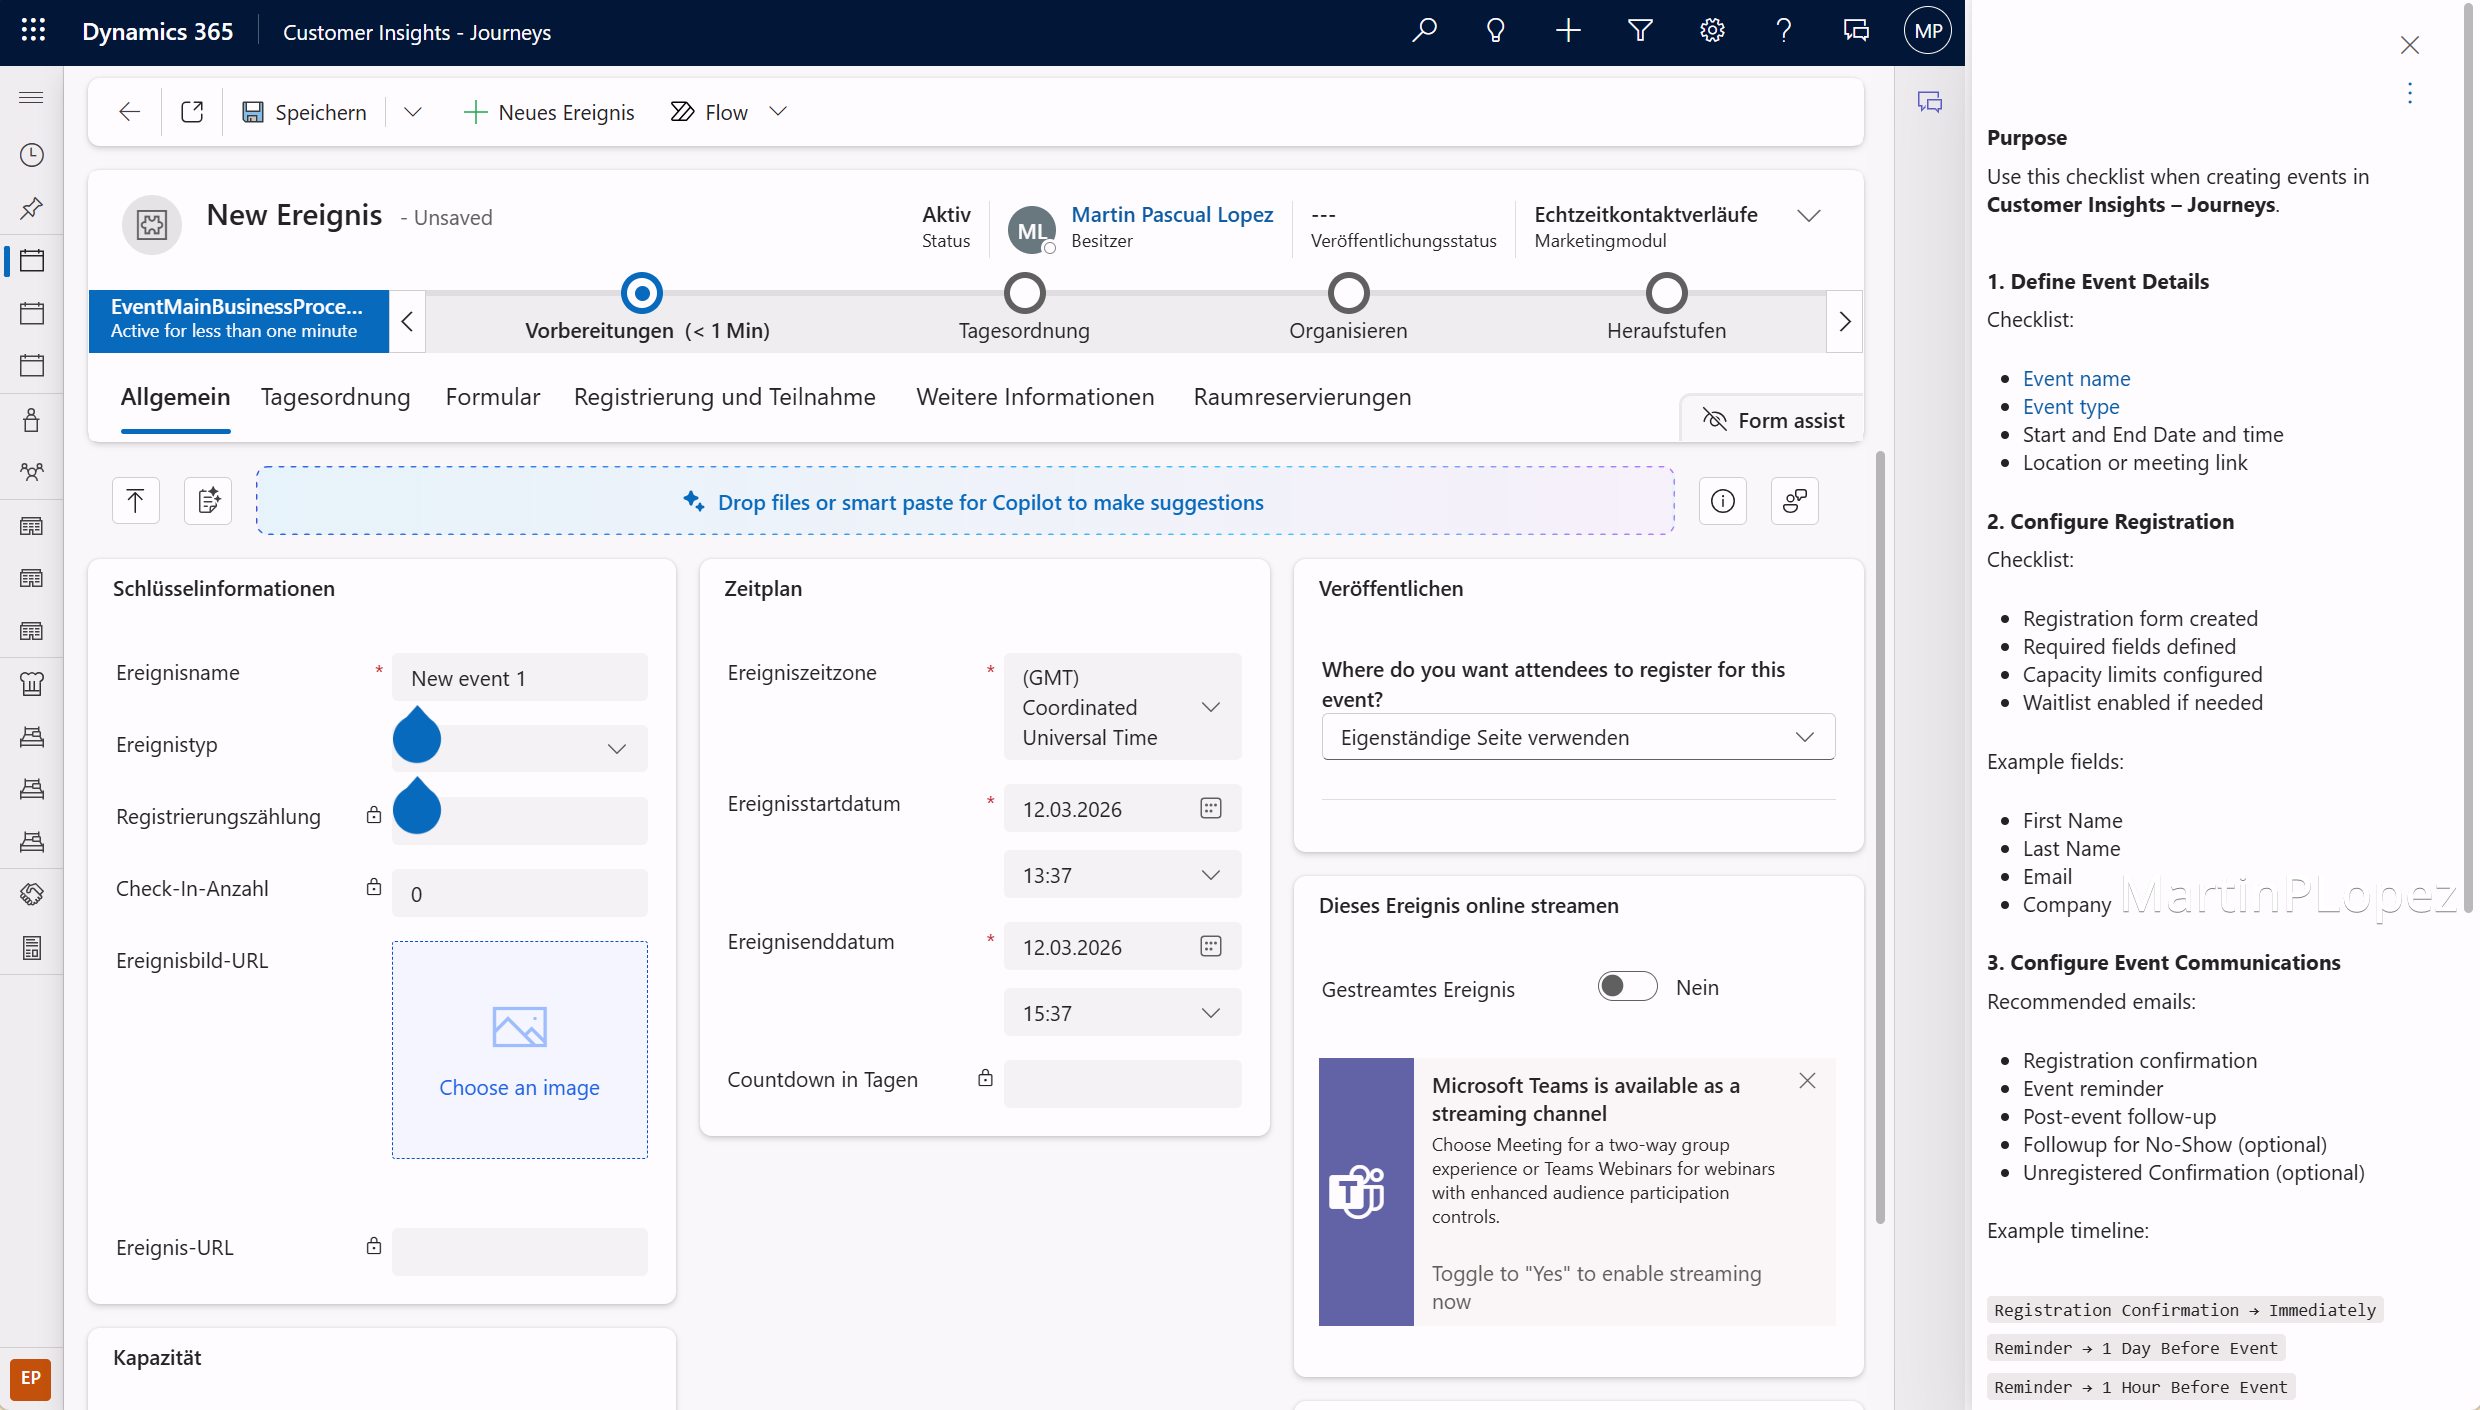Click the advanced filter funnel icon
The width and height of the screenshot is (2480, 1410).
(1640, 31)
